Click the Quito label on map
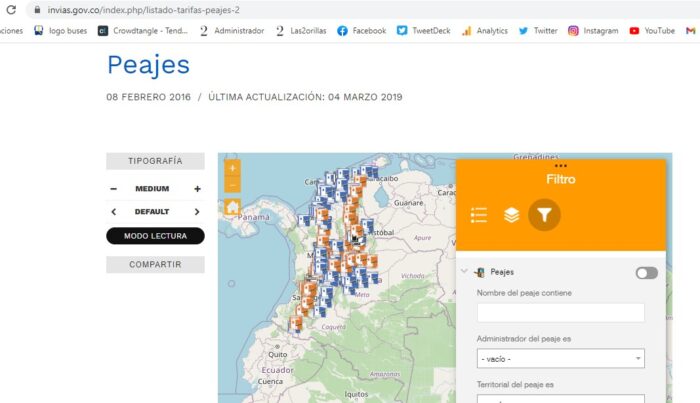 coord(278,354)
